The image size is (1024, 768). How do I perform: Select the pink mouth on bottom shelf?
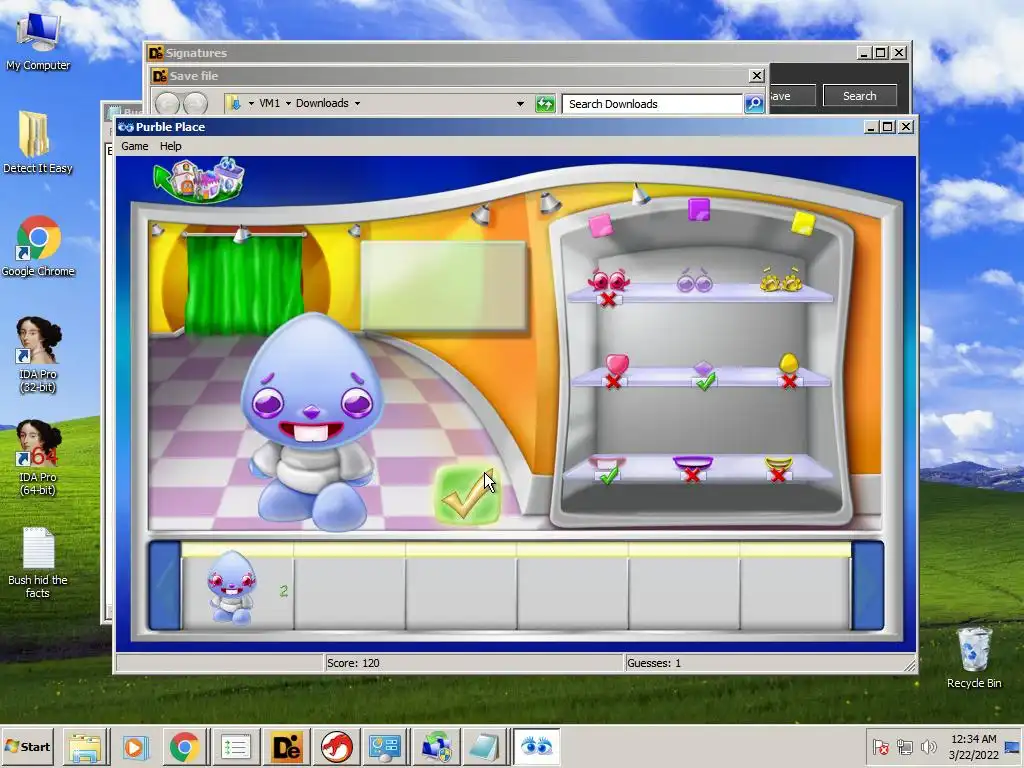[607, 463]
